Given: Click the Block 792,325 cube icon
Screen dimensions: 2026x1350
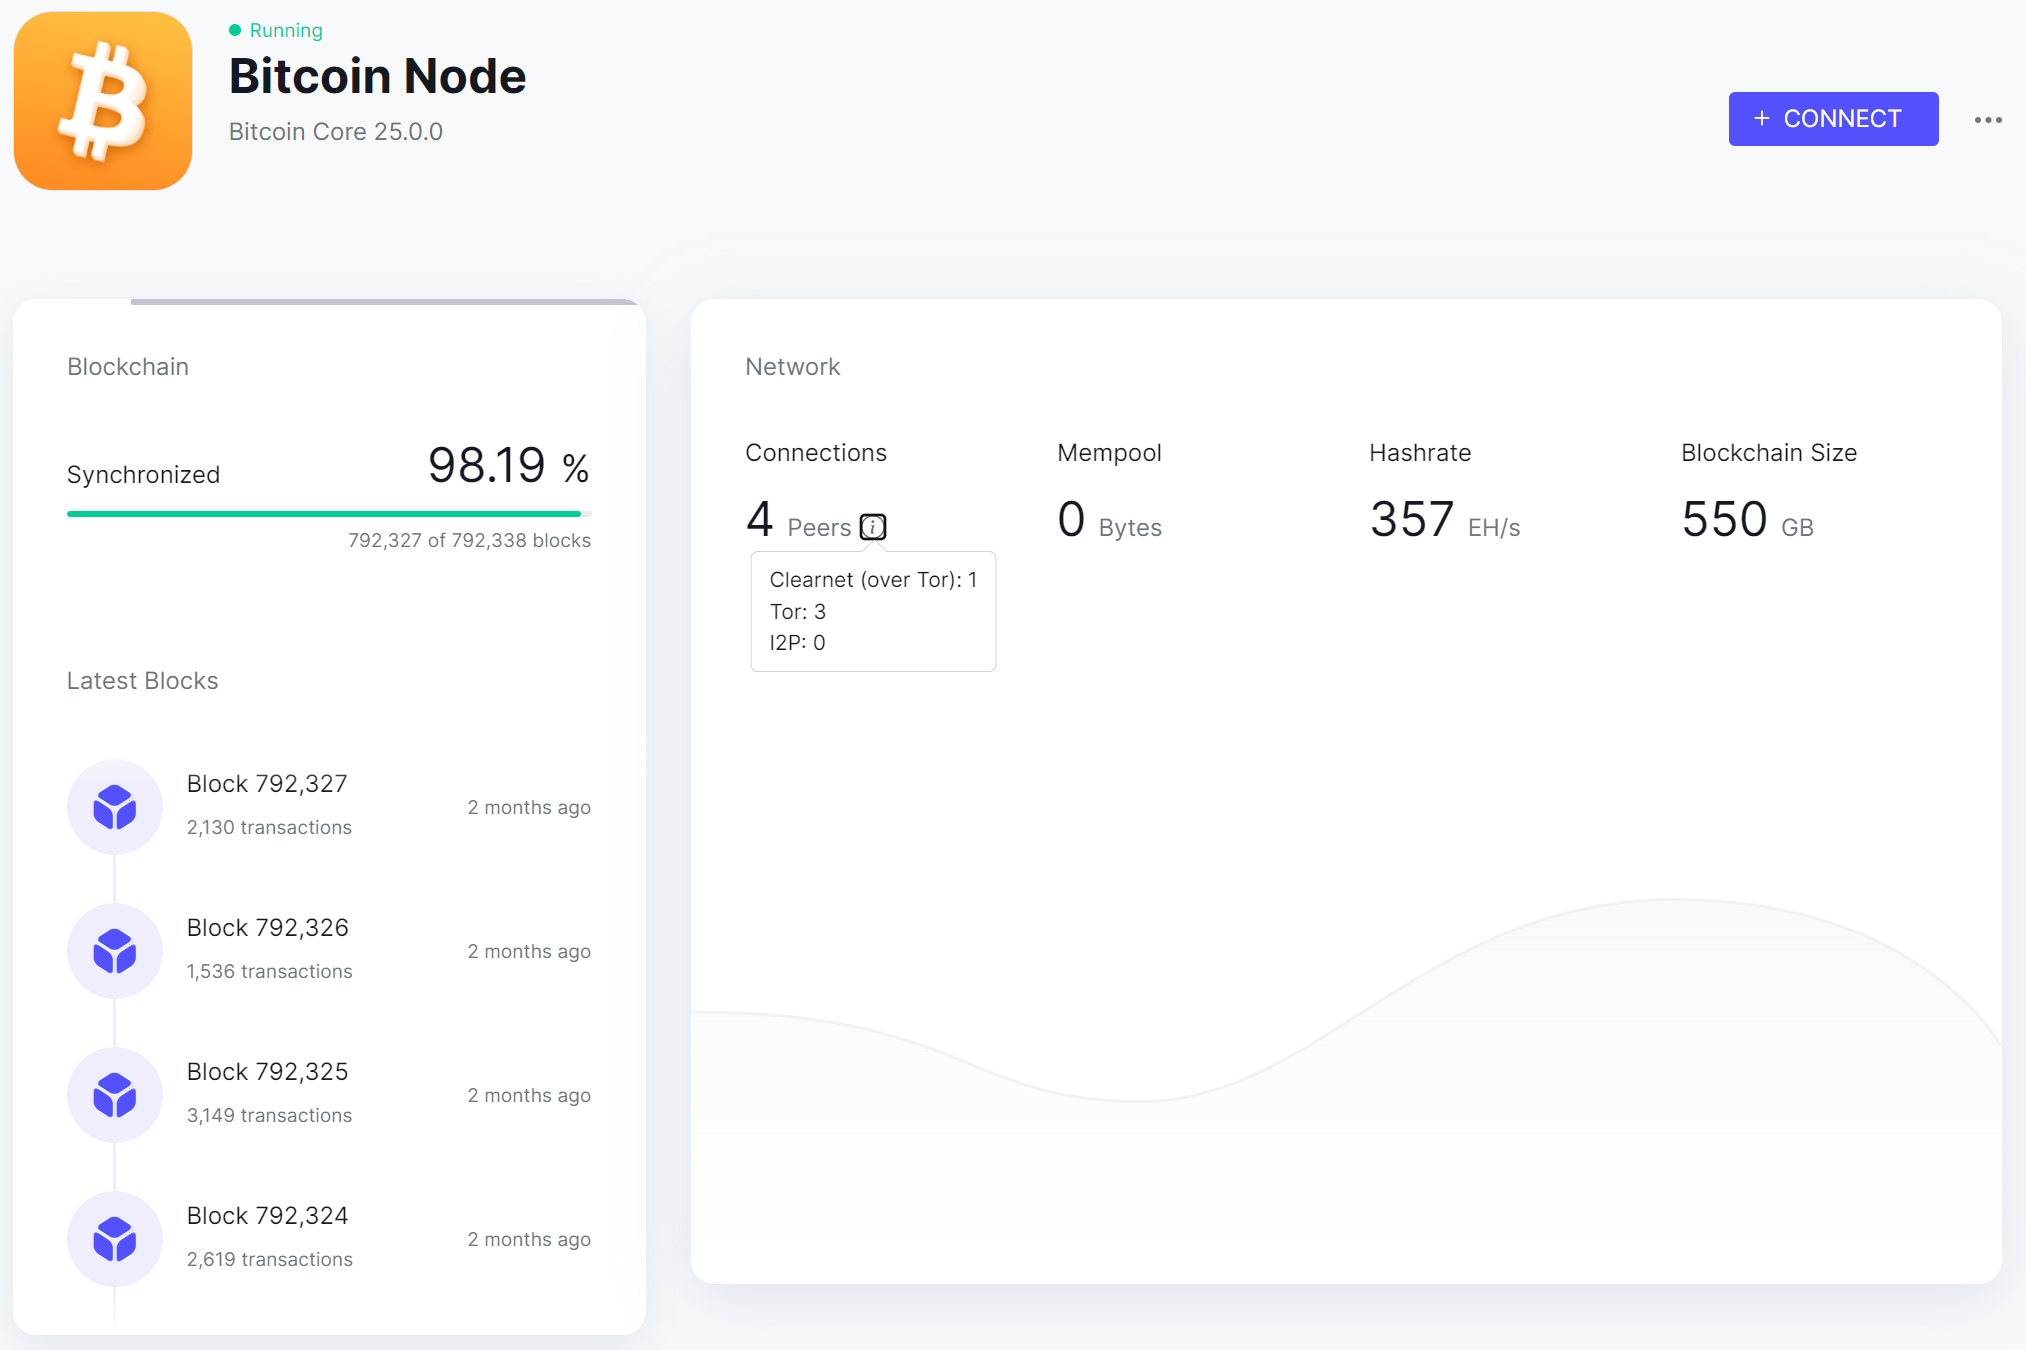Looking at the screenshot, I should [115, 1095].
